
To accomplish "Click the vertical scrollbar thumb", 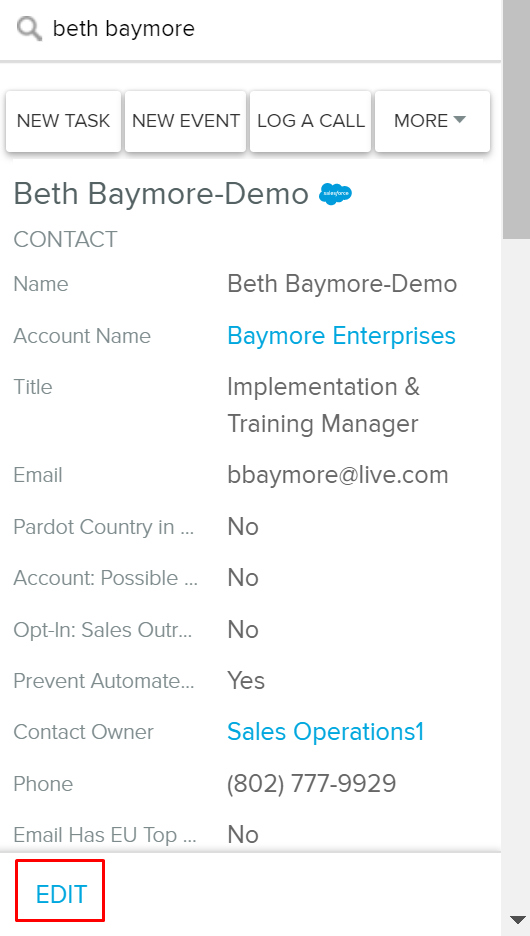I will [516, 119].
